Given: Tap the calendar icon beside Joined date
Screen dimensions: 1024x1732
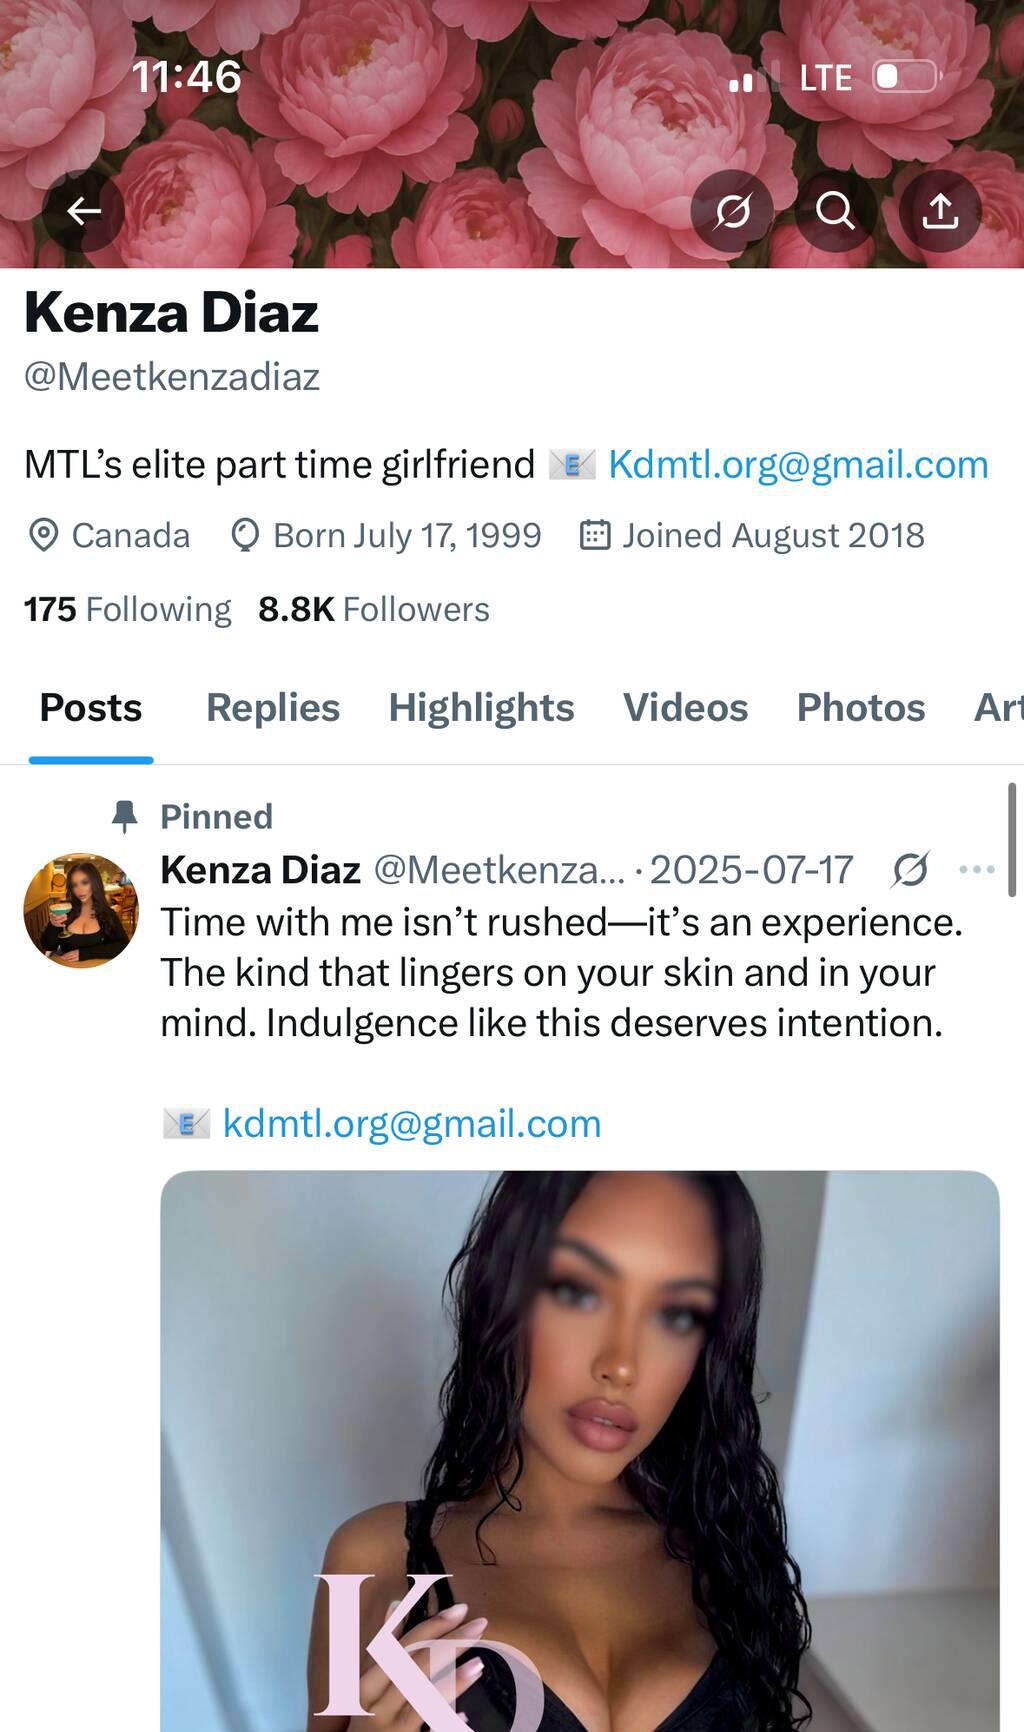Looking at the screenshot, I should click(x=595, y=535).
